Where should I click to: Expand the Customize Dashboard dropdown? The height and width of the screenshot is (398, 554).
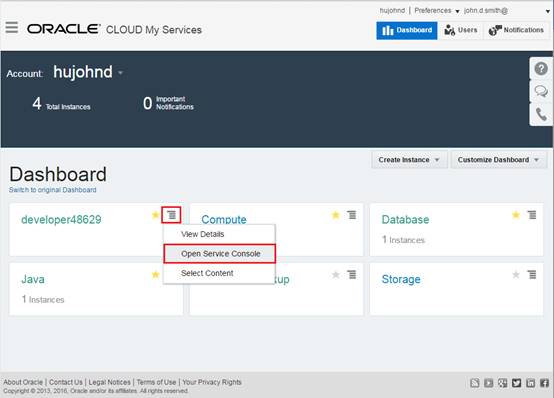[499, 160]
